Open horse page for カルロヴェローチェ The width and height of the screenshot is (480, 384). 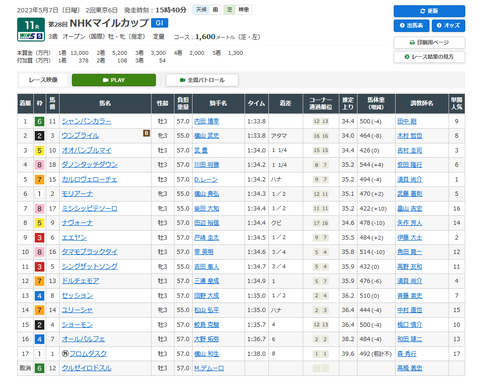tap(90, 179)
